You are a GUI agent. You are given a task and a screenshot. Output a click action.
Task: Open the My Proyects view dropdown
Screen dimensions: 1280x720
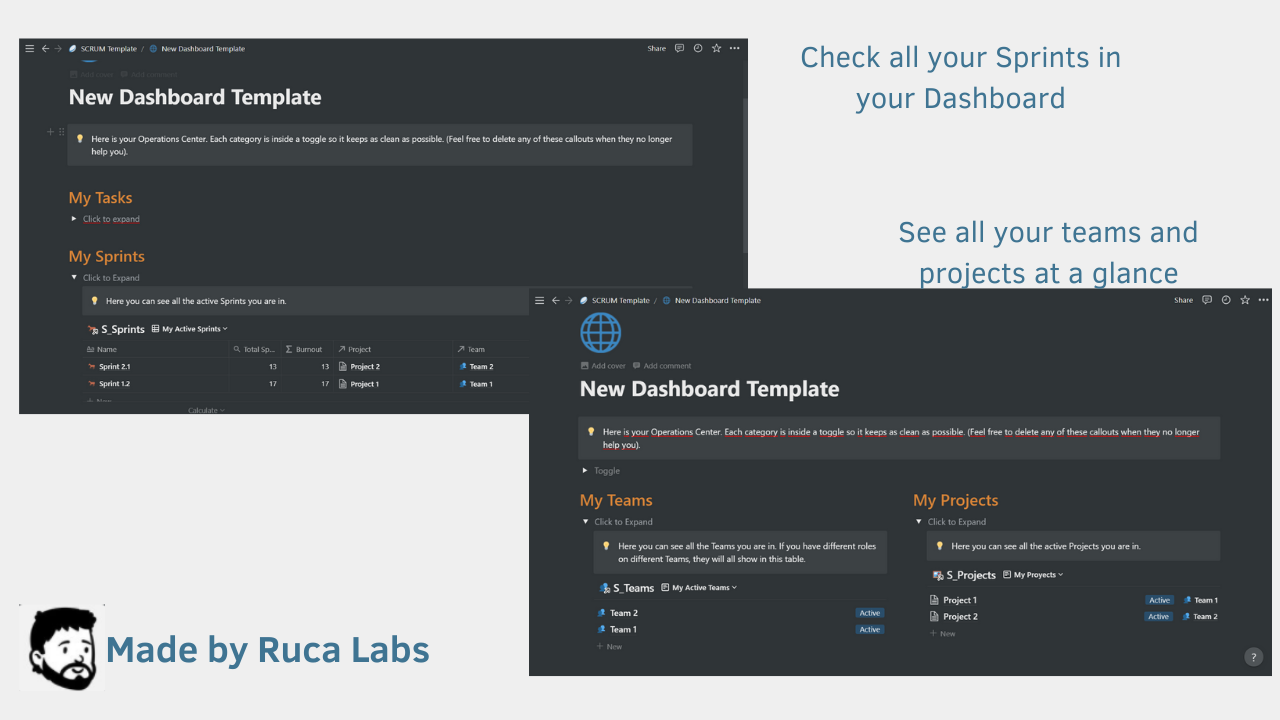[x=1033, y=574]
